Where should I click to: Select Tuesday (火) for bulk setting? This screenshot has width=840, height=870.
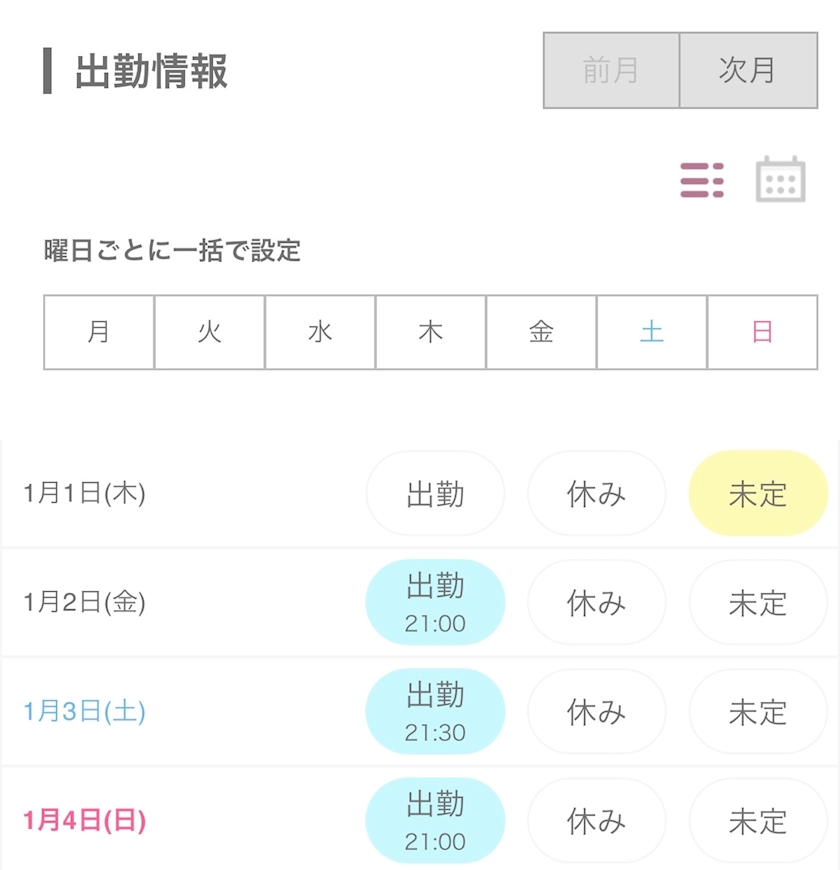[209, 332]
